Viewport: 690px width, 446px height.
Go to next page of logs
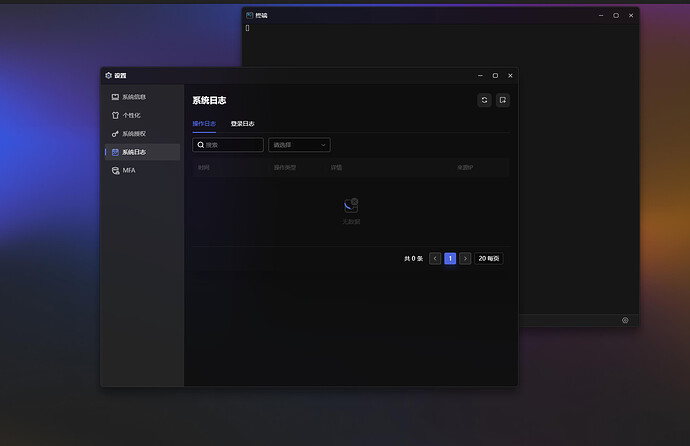(465, 258)
